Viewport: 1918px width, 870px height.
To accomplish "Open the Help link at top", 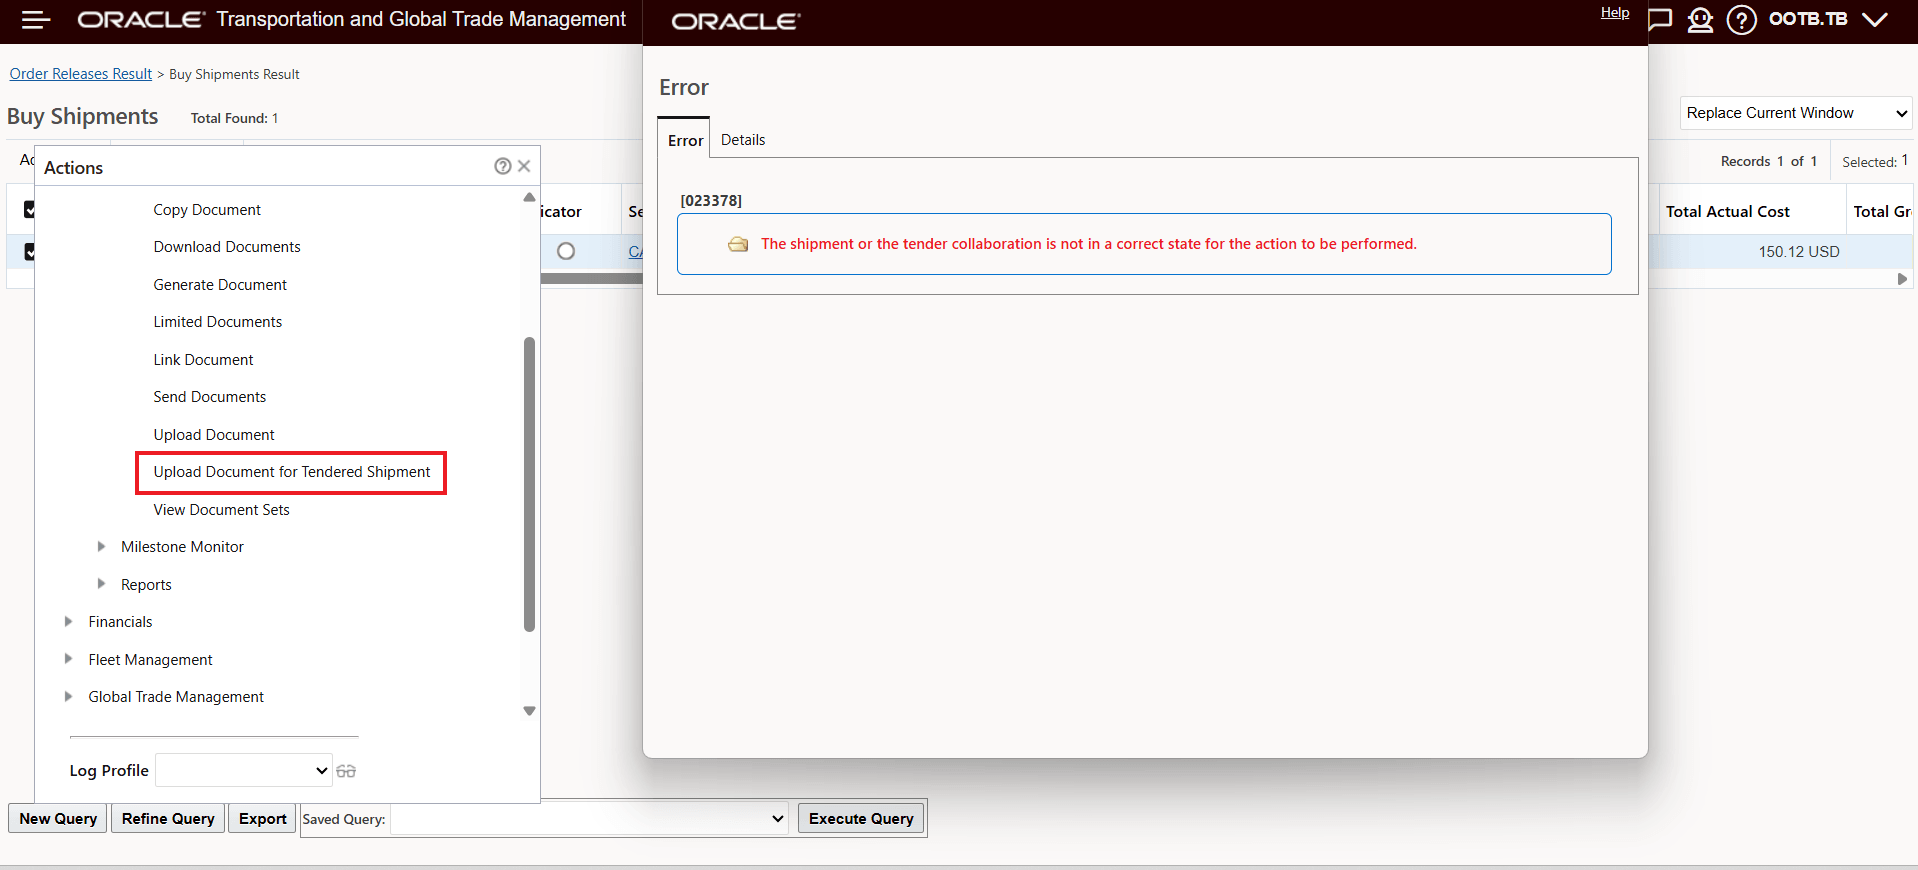I will pos(1615,12).
